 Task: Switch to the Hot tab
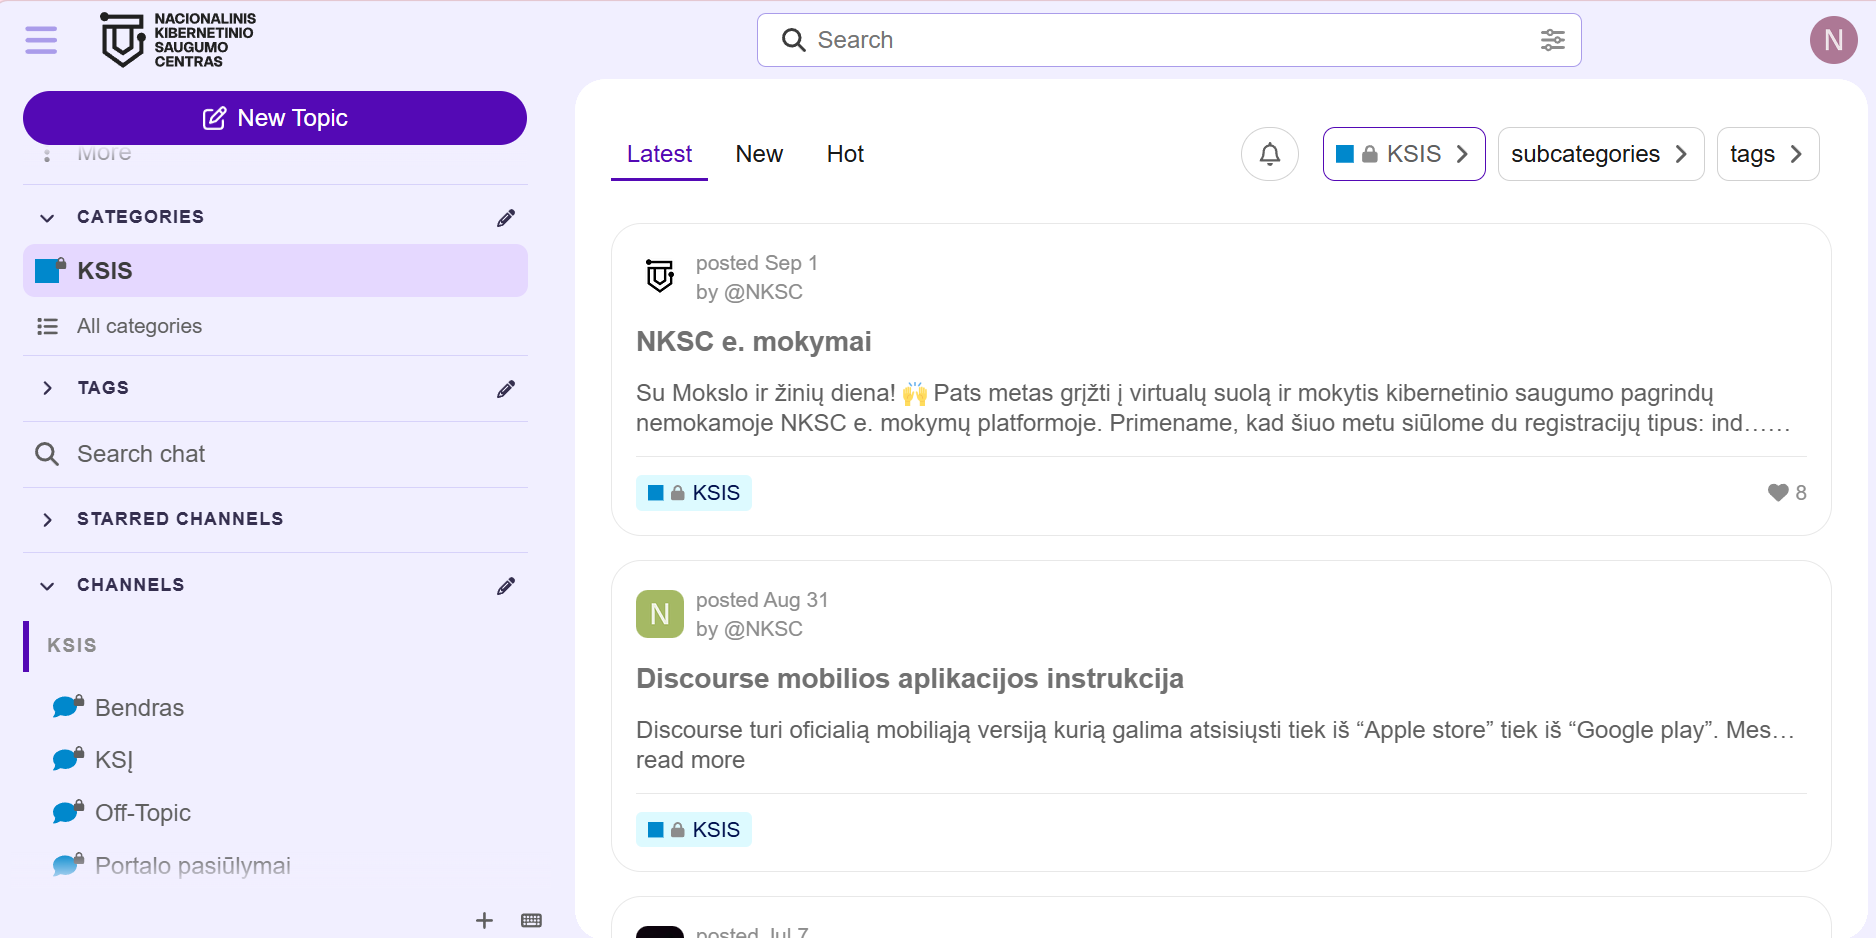(845, 154)
